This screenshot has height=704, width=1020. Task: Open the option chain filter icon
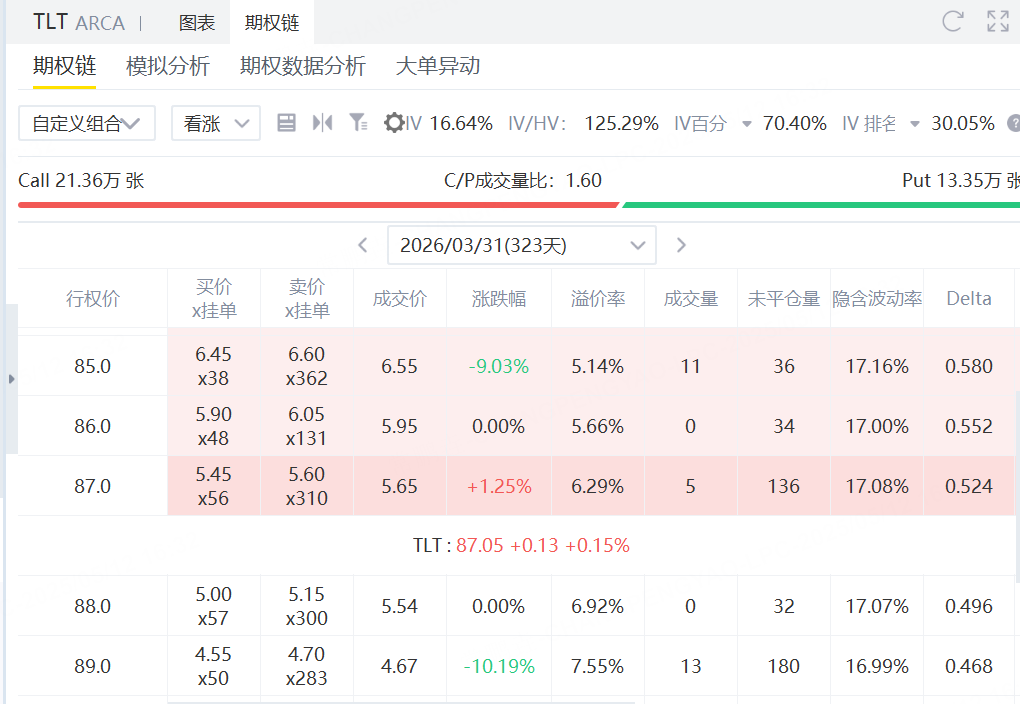point(358,123)
